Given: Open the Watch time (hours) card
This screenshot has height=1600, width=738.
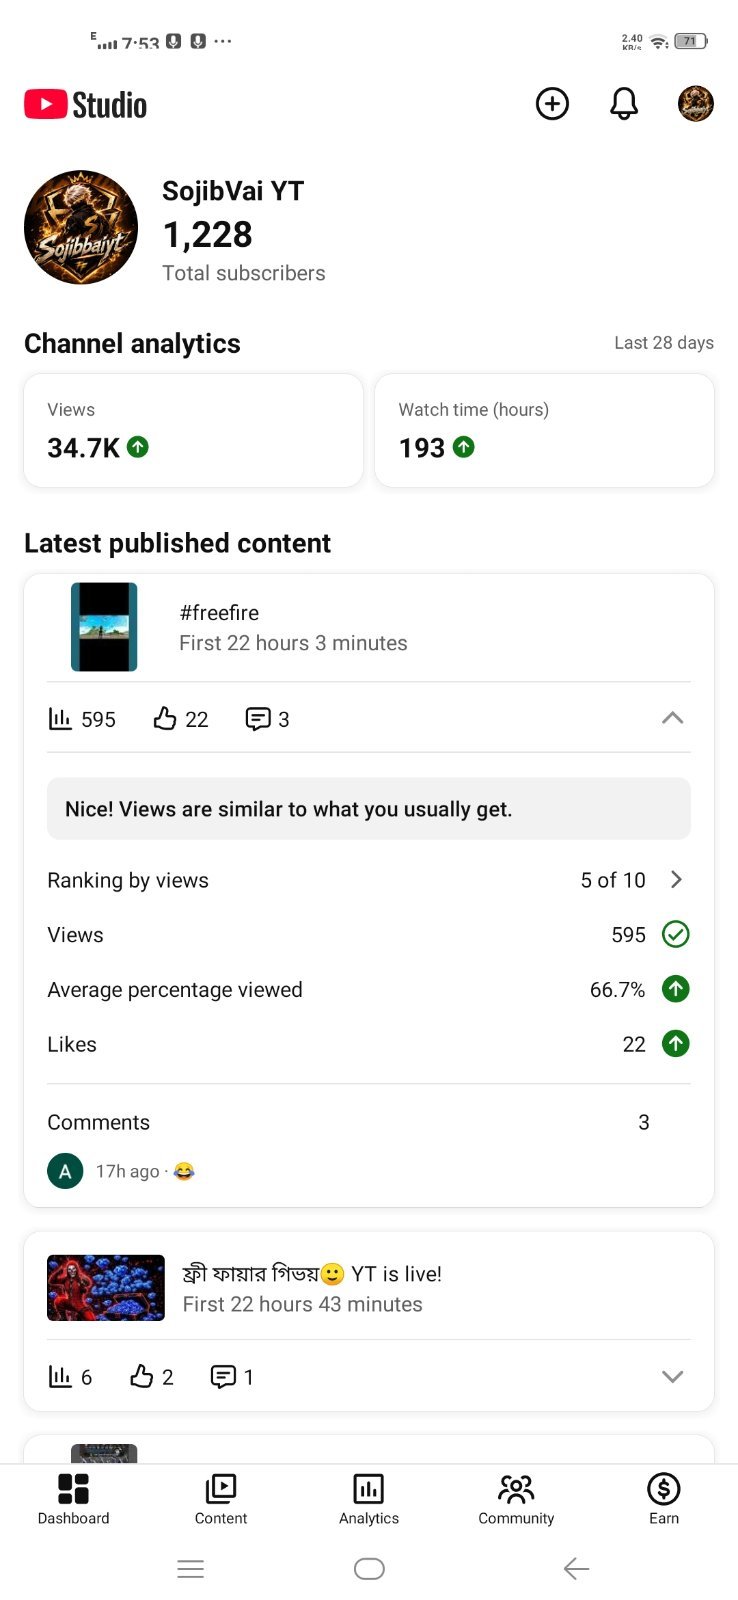Looking at the screenshot, I should coord(545,431).
